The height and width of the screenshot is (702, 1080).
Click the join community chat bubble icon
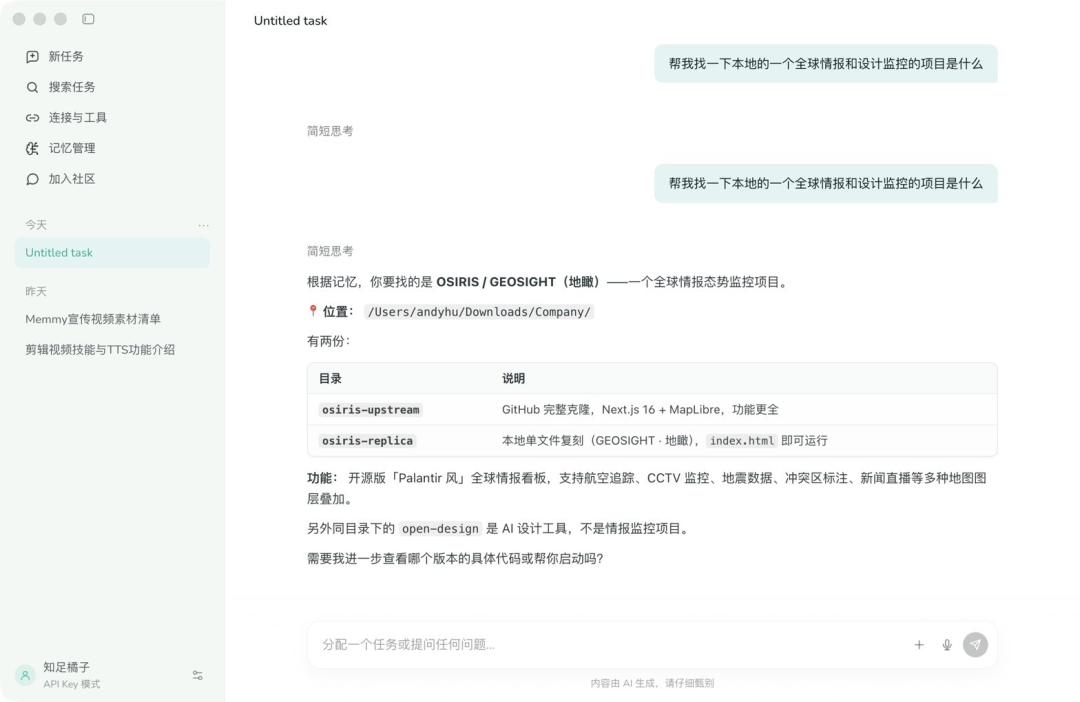pos(32,179)
